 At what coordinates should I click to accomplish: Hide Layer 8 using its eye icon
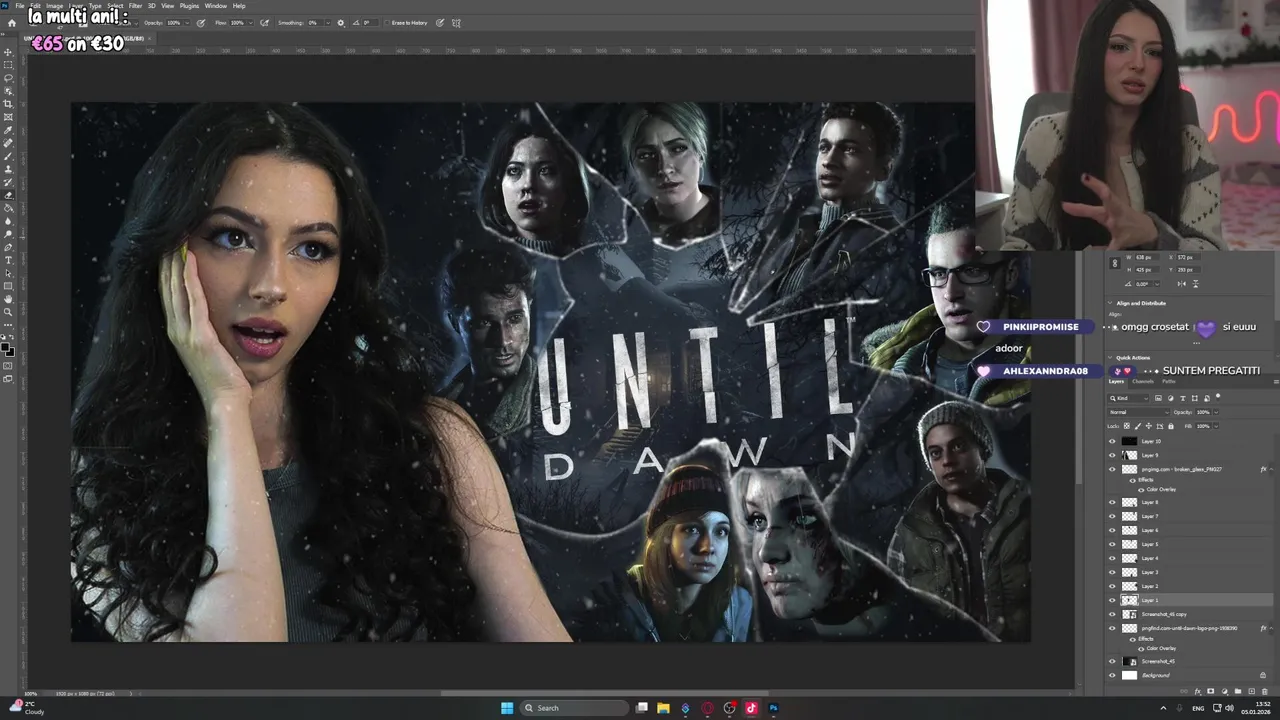(1112, 502)
